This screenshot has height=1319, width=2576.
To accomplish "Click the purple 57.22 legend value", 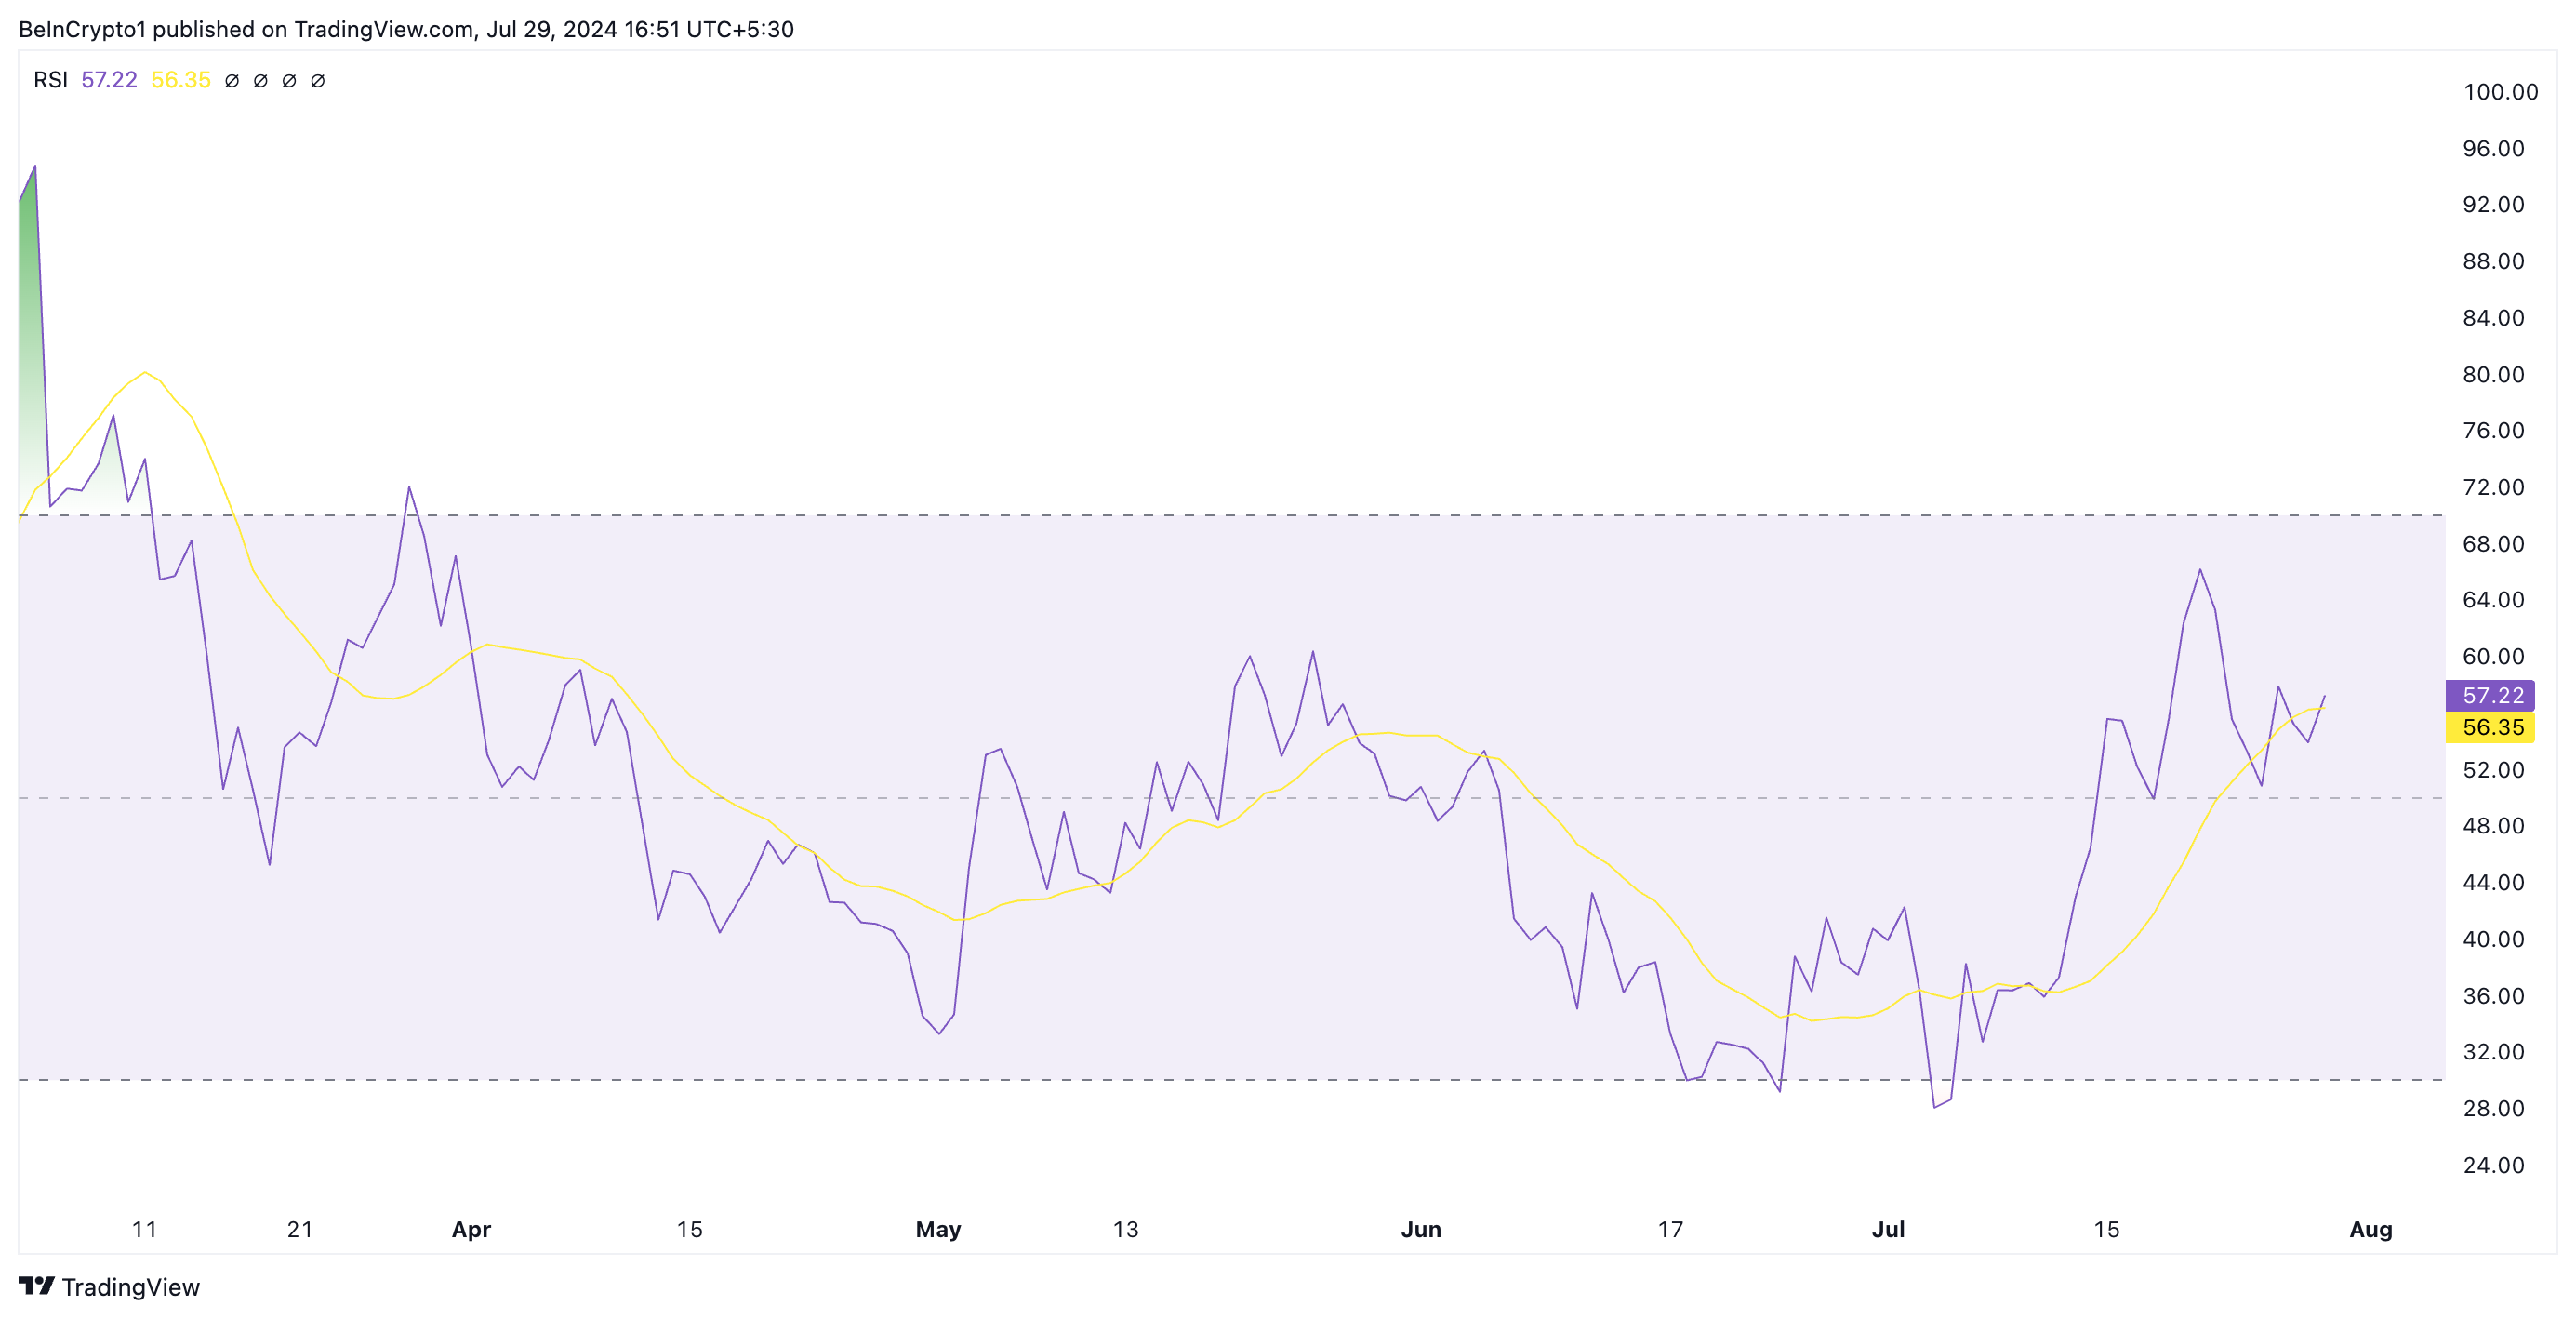I will (109, 80).
